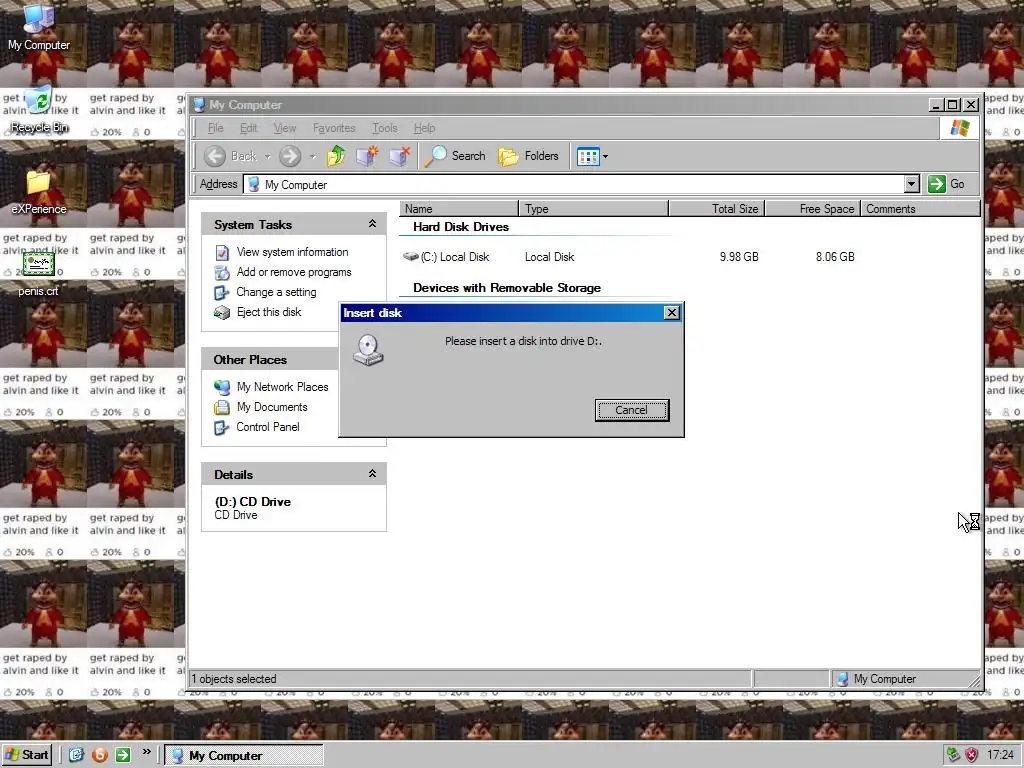Image resolution: width=1024 pixels, height=768 pixels.
Task: Open the Back history dropdown arrow
Action: (x=267, y=157)
